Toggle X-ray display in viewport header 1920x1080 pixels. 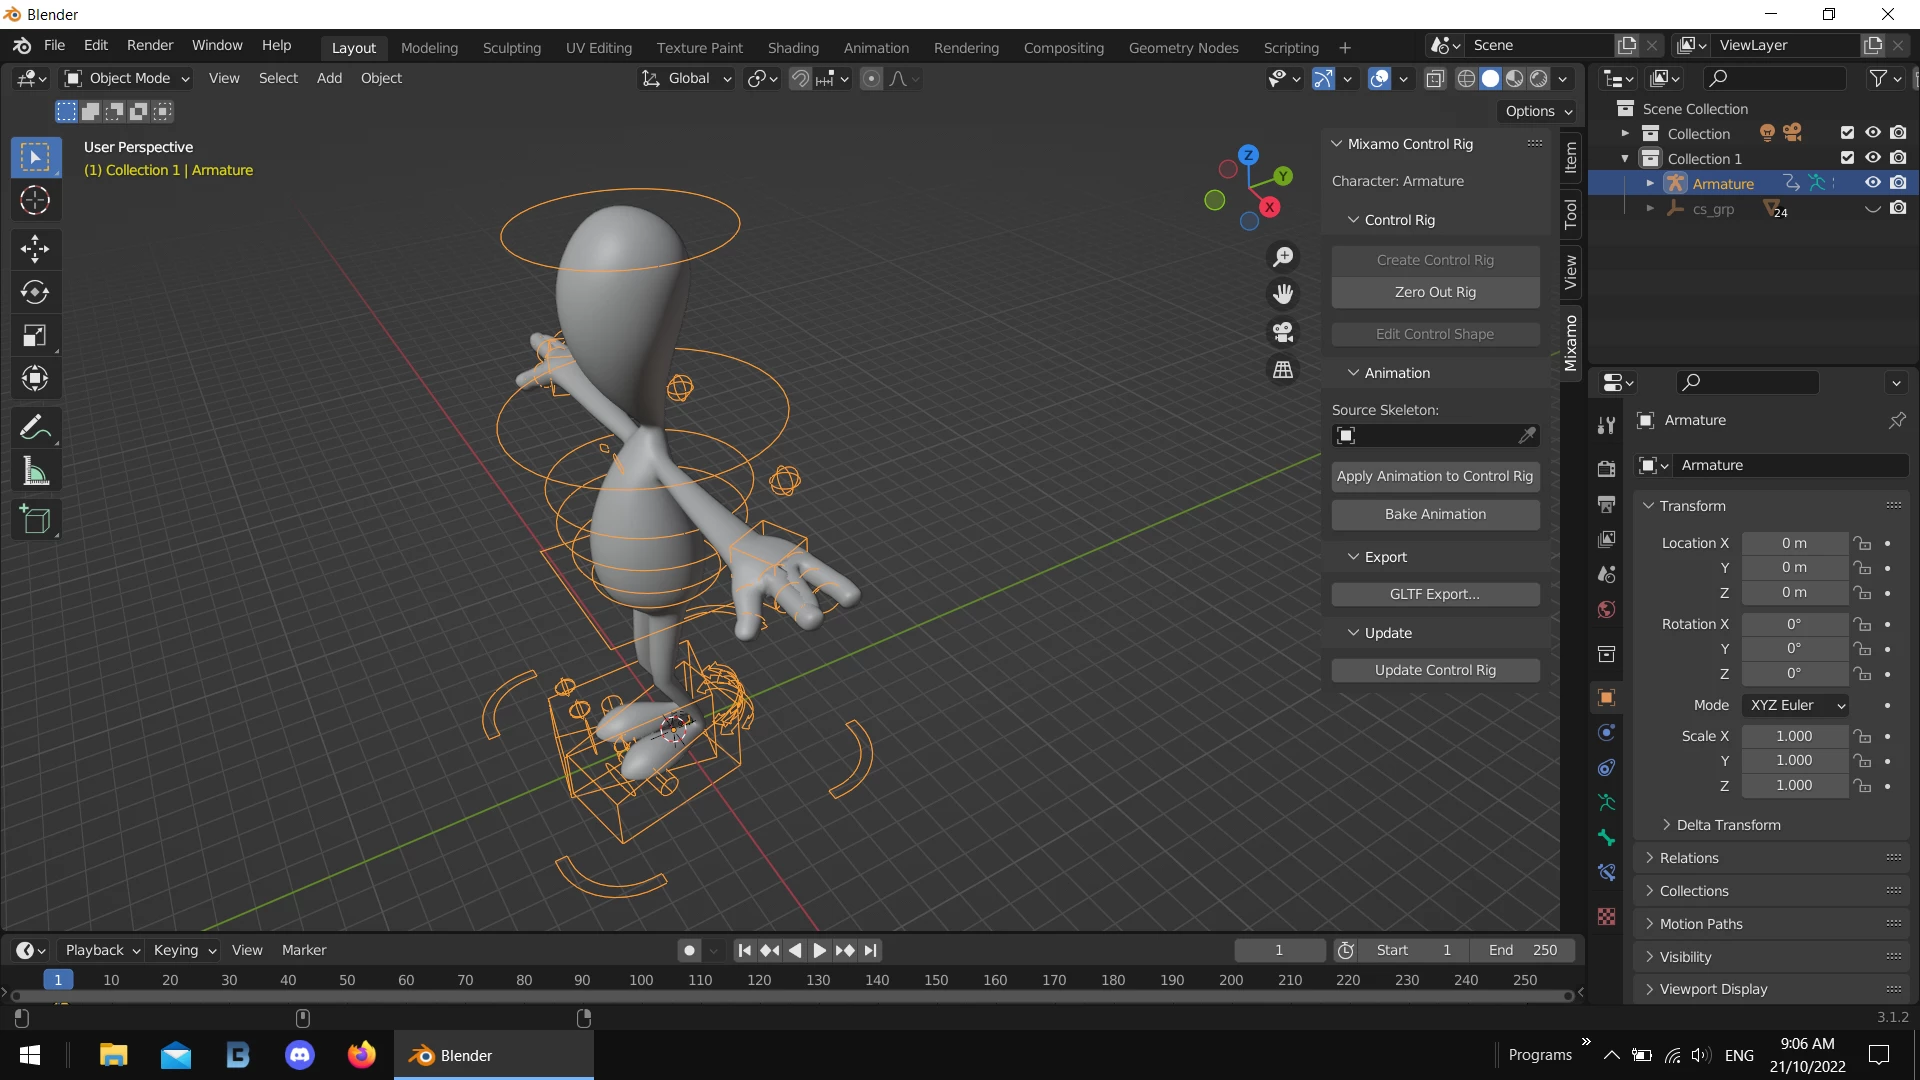point(1435,78)
